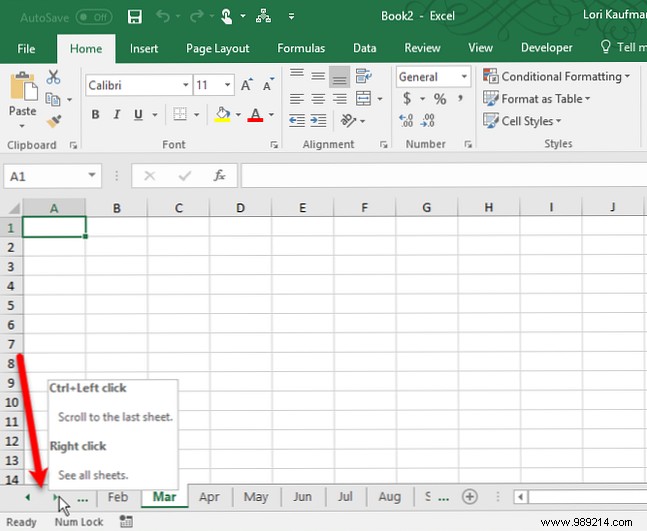
Task: Click the Merge & Center icon
Action: pos(364,99)
